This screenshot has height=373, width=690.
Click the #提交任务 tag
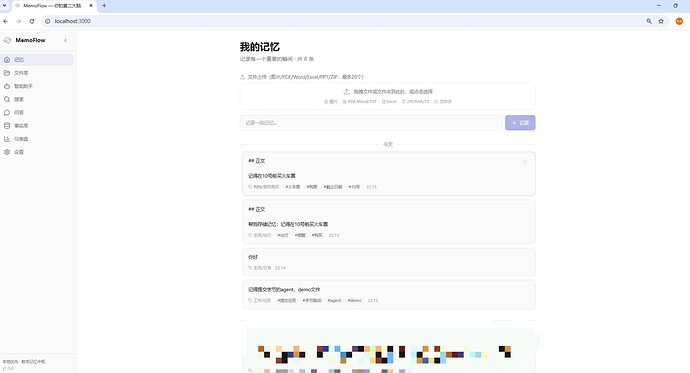tap(287, 300)
